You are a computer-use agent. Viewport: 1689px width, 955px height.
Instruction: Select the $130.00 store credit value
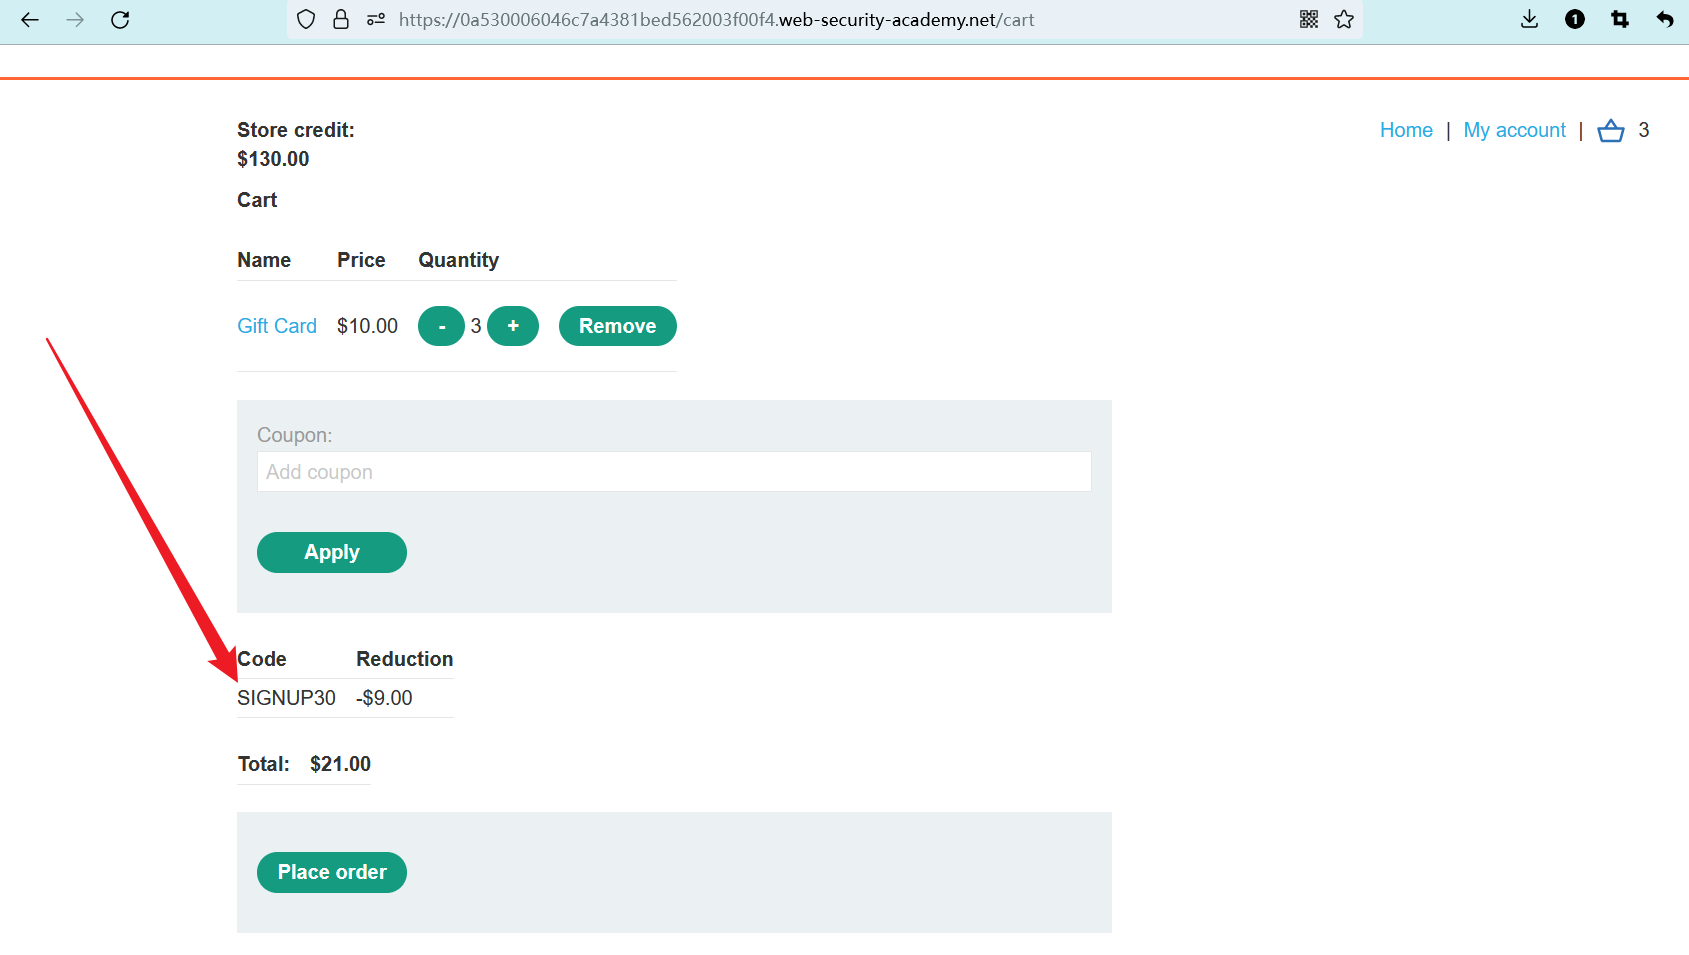point(273,159)
